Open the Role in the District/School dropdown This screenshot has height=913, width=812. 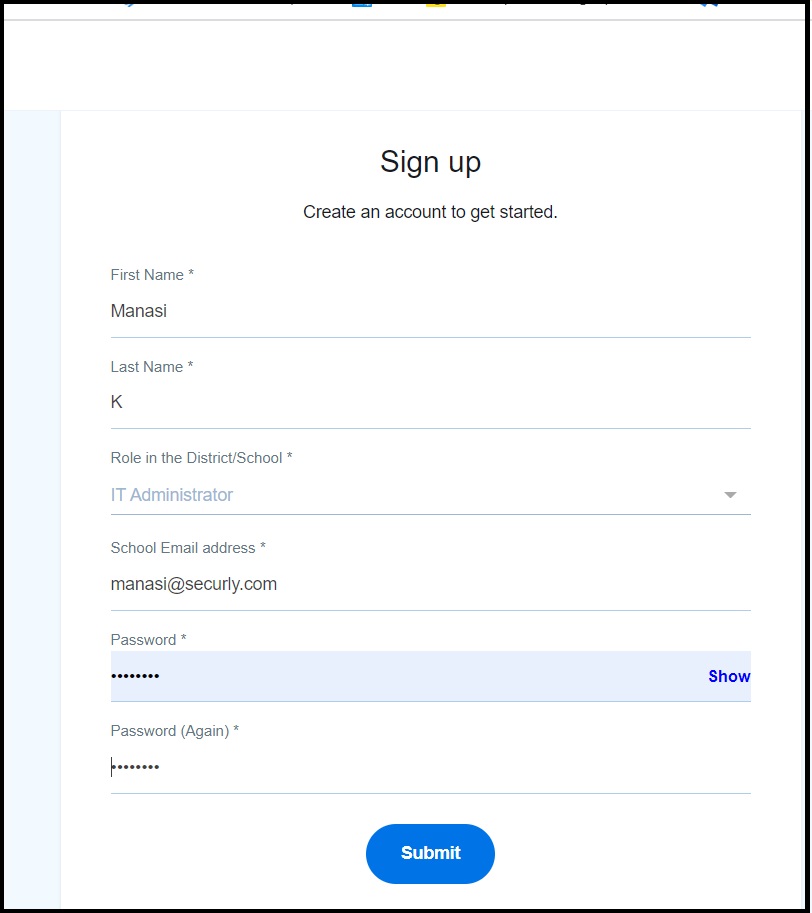point(430,495)
